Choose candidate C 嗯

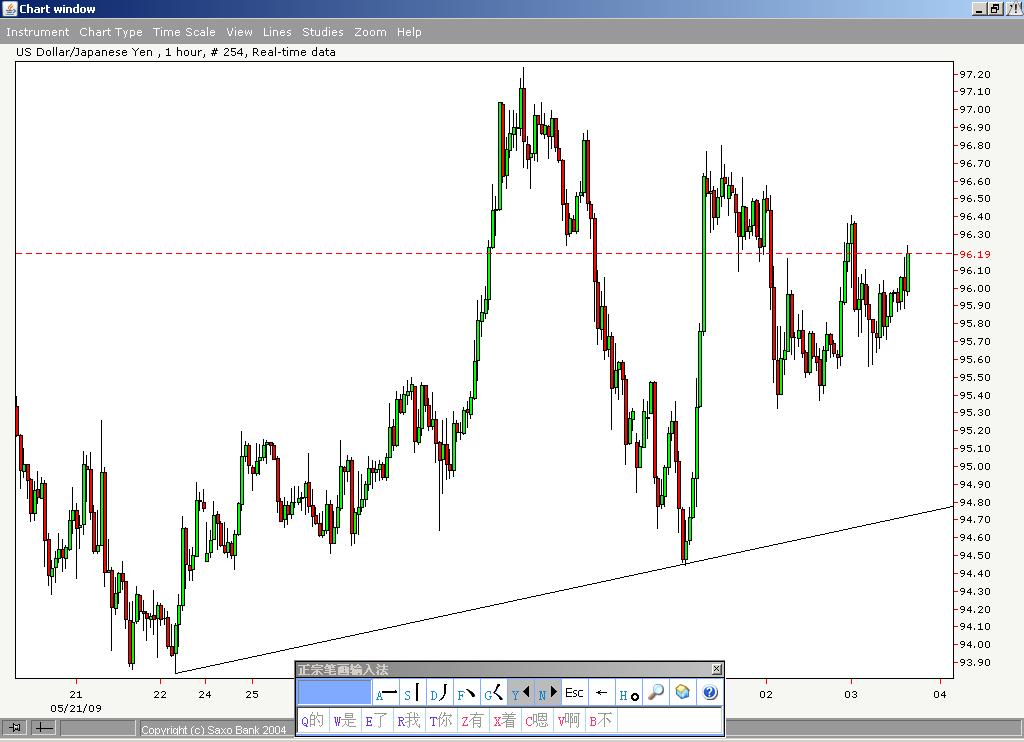pyautogui.click(x=537, y=720)
